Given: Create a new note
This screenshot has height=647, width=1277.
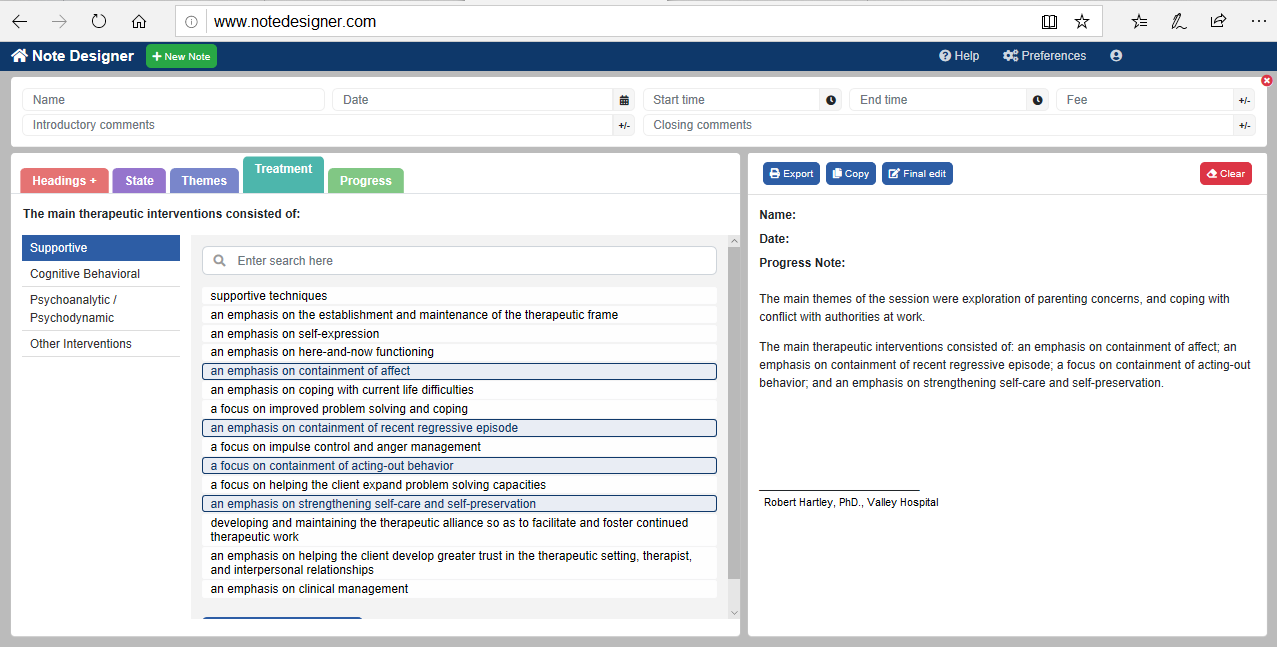Looking at the screenshot, I should pyautogui.click(x=181, y=56).
